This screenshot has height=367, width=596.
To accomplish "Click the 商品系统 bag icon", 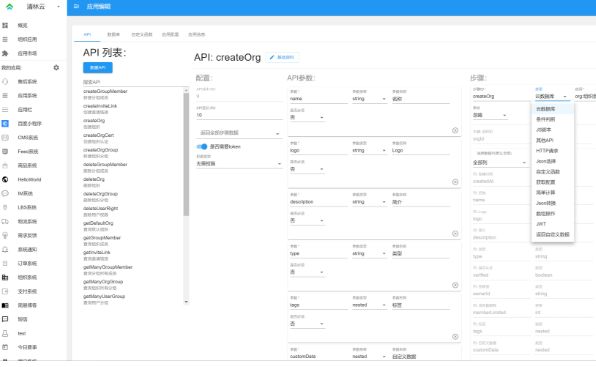I will (x=5, y=166).
